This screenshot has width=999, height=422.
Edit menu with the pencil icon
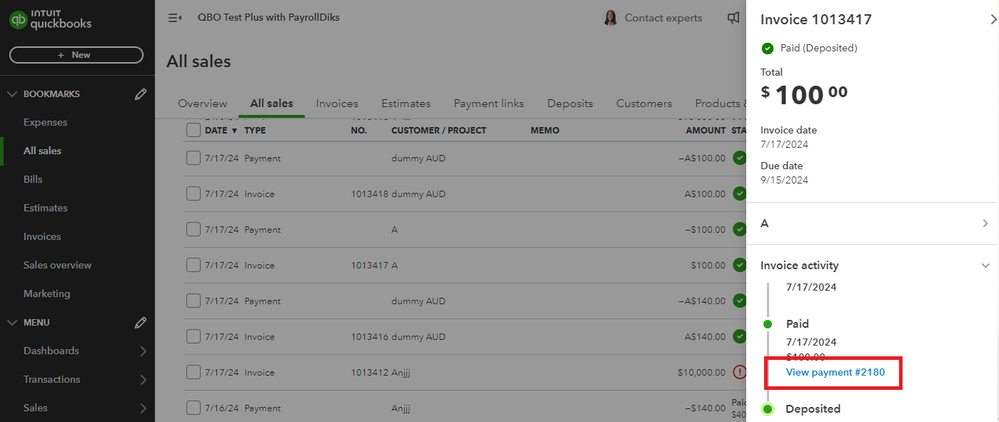pyautogui.click(x=141, y=323)
